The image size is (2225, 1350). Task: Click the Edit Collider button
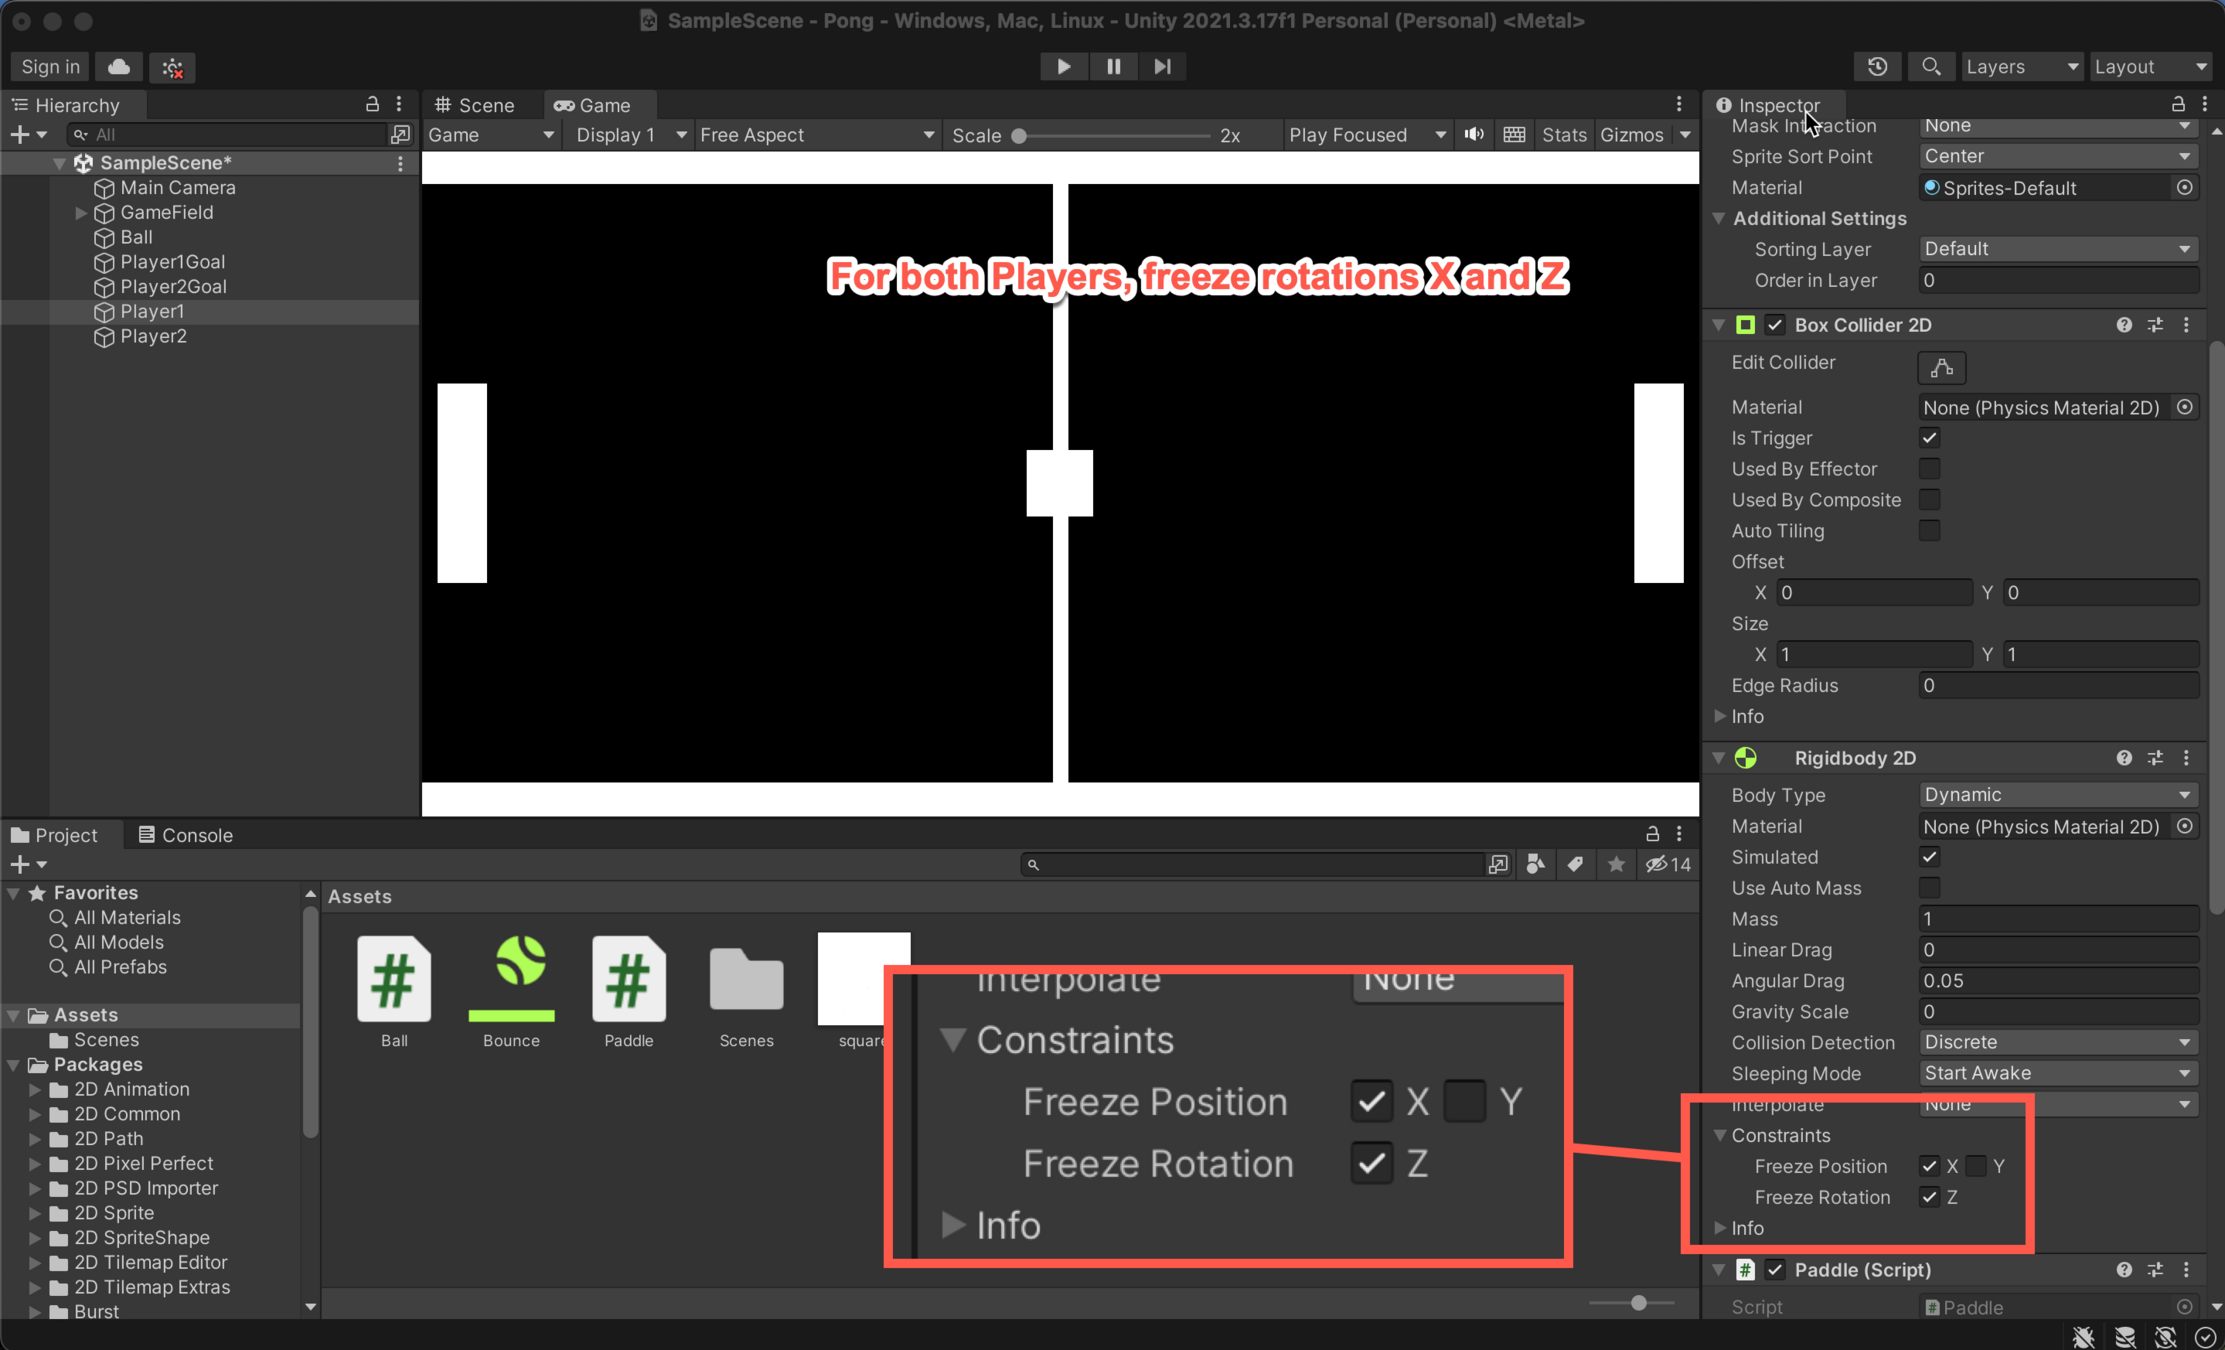click(x=1941, y=367)
